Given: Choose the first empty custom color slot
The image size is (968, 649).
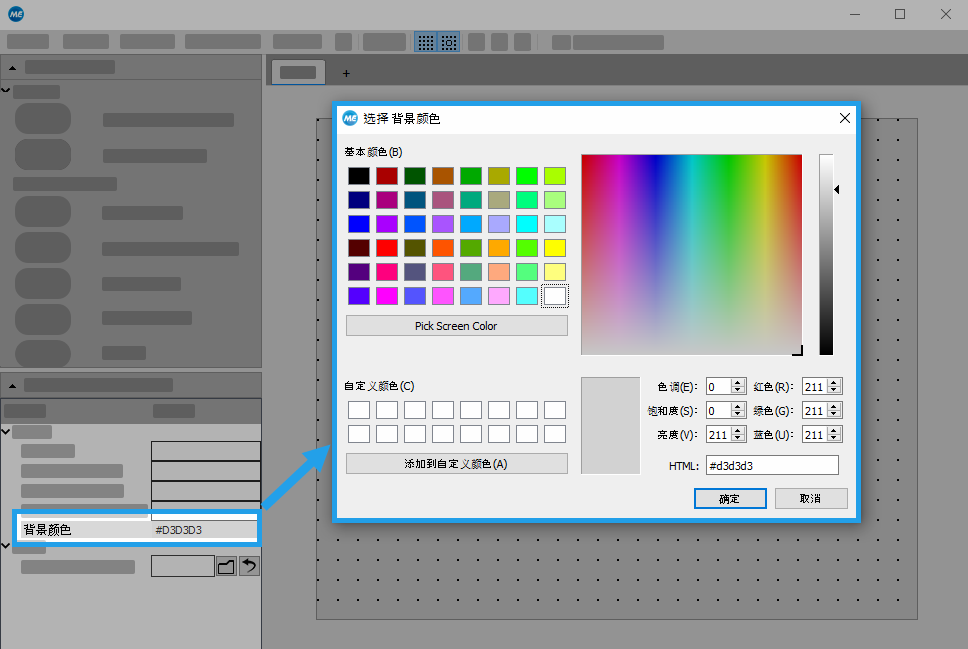Looking at the screenshot, I should [359, 410].
